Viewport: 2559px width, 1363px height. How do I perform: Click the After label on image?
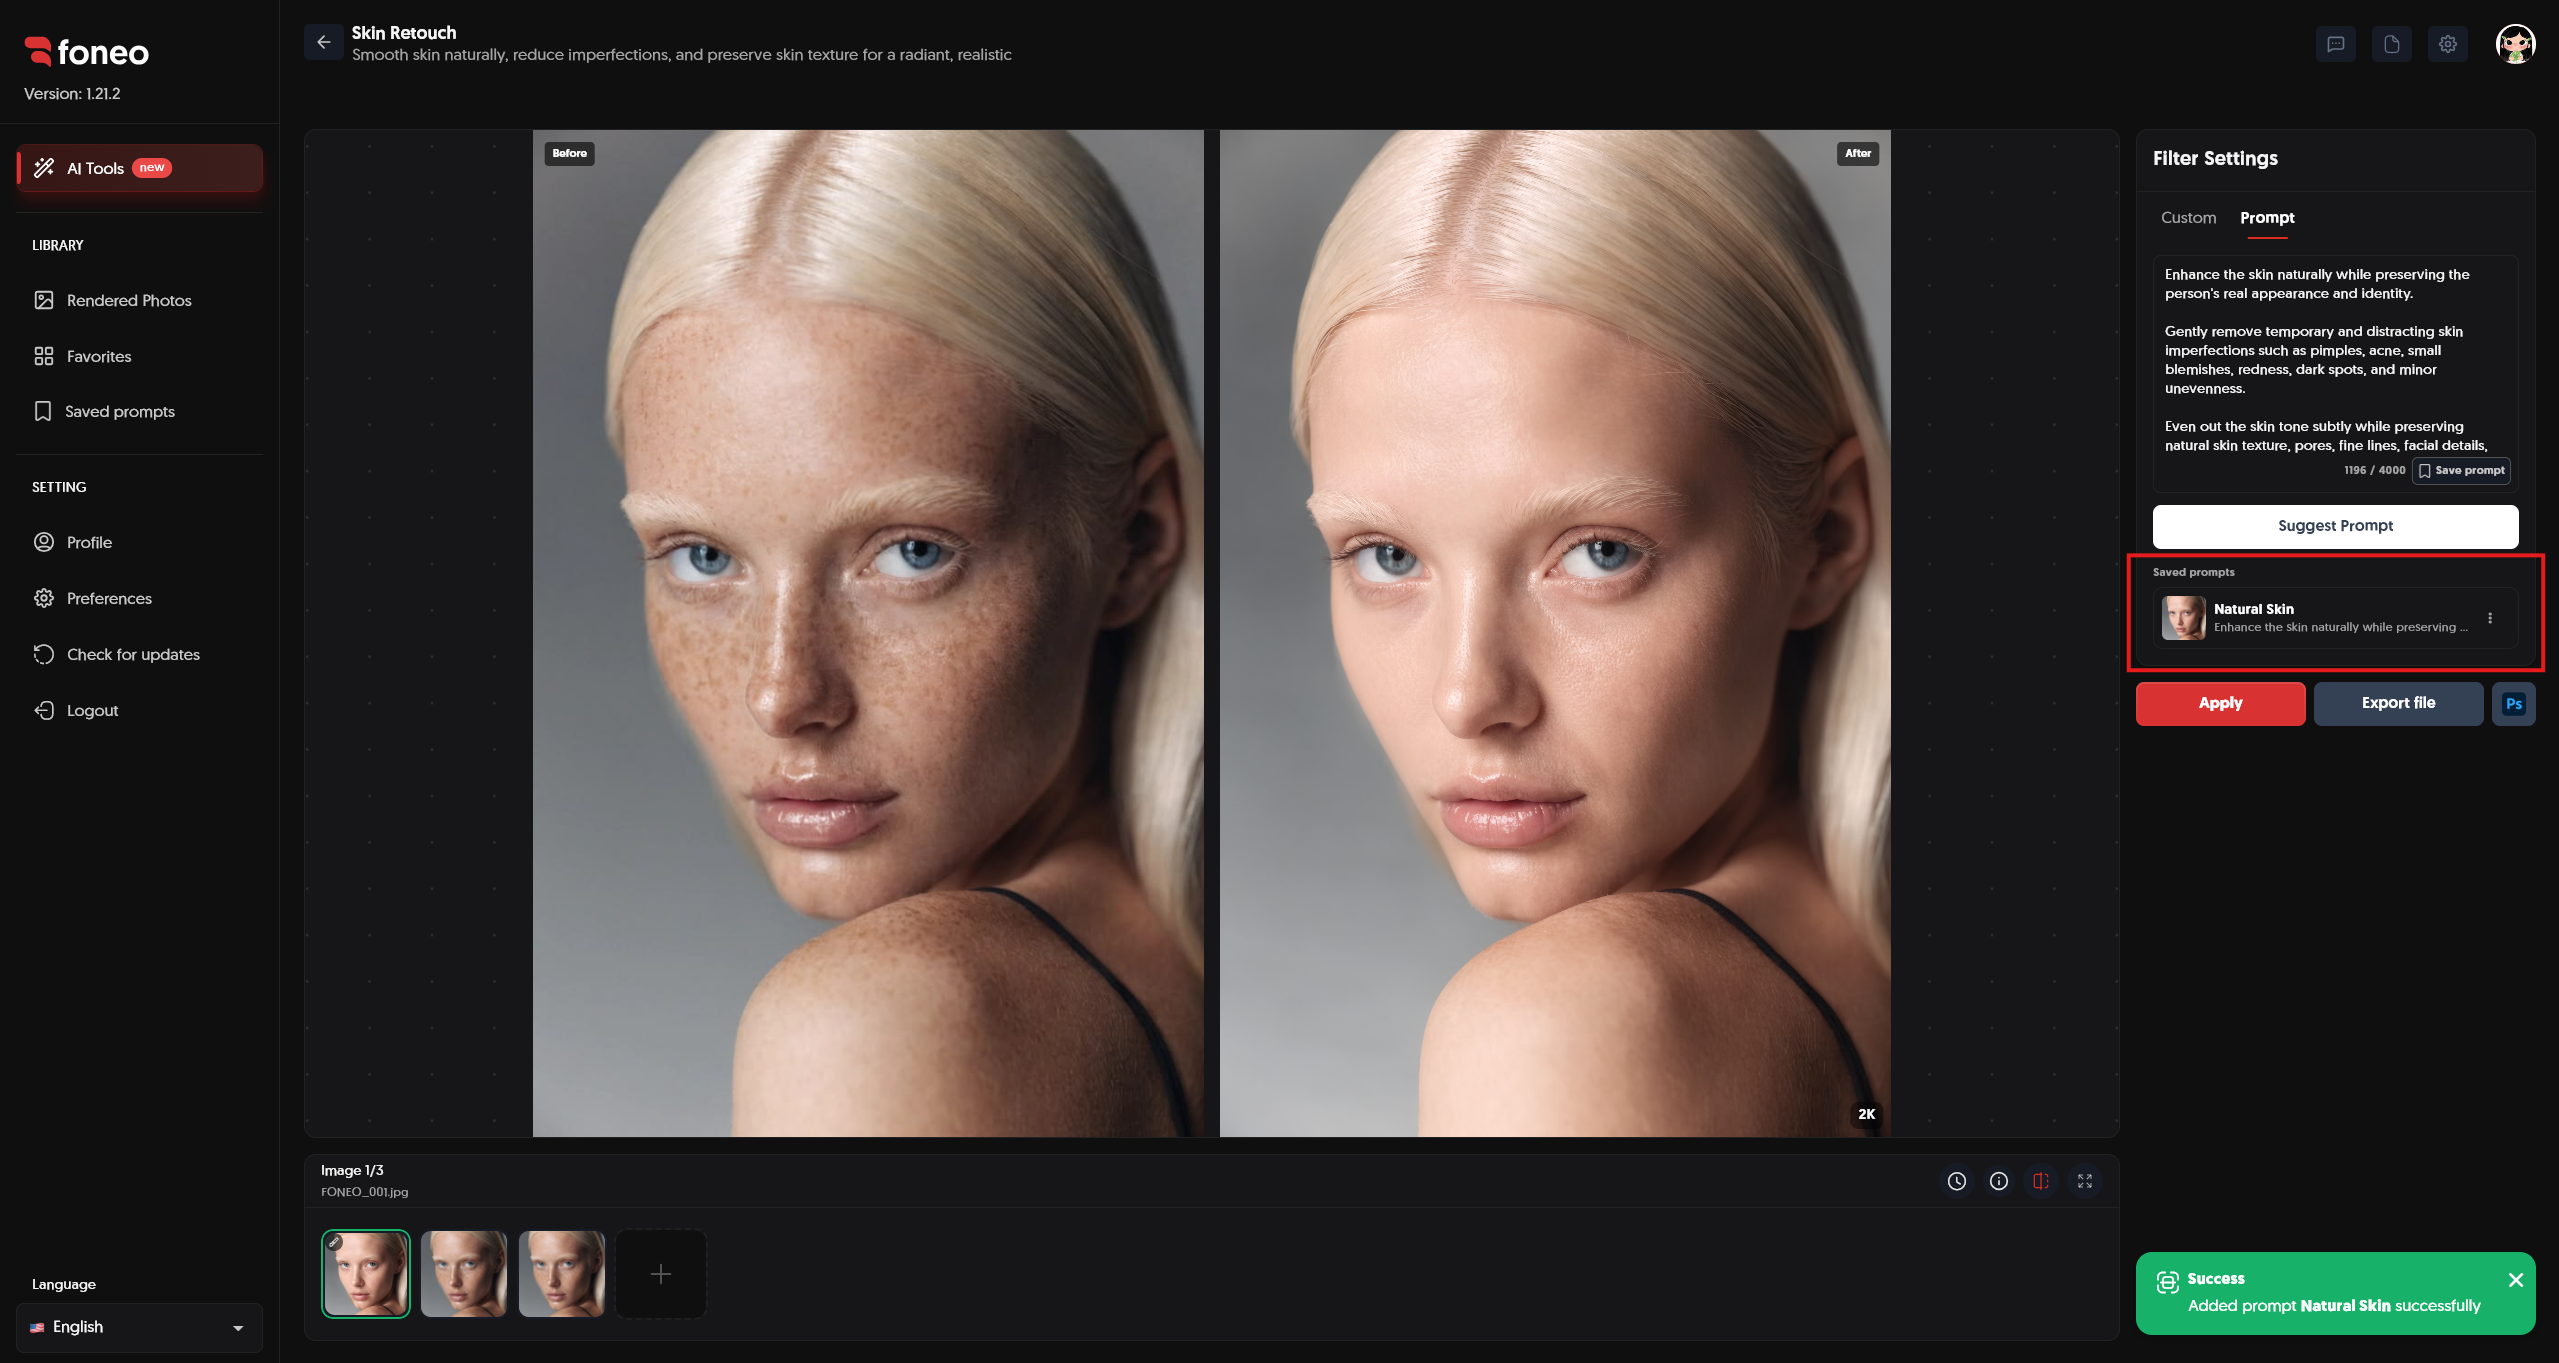1858,153
